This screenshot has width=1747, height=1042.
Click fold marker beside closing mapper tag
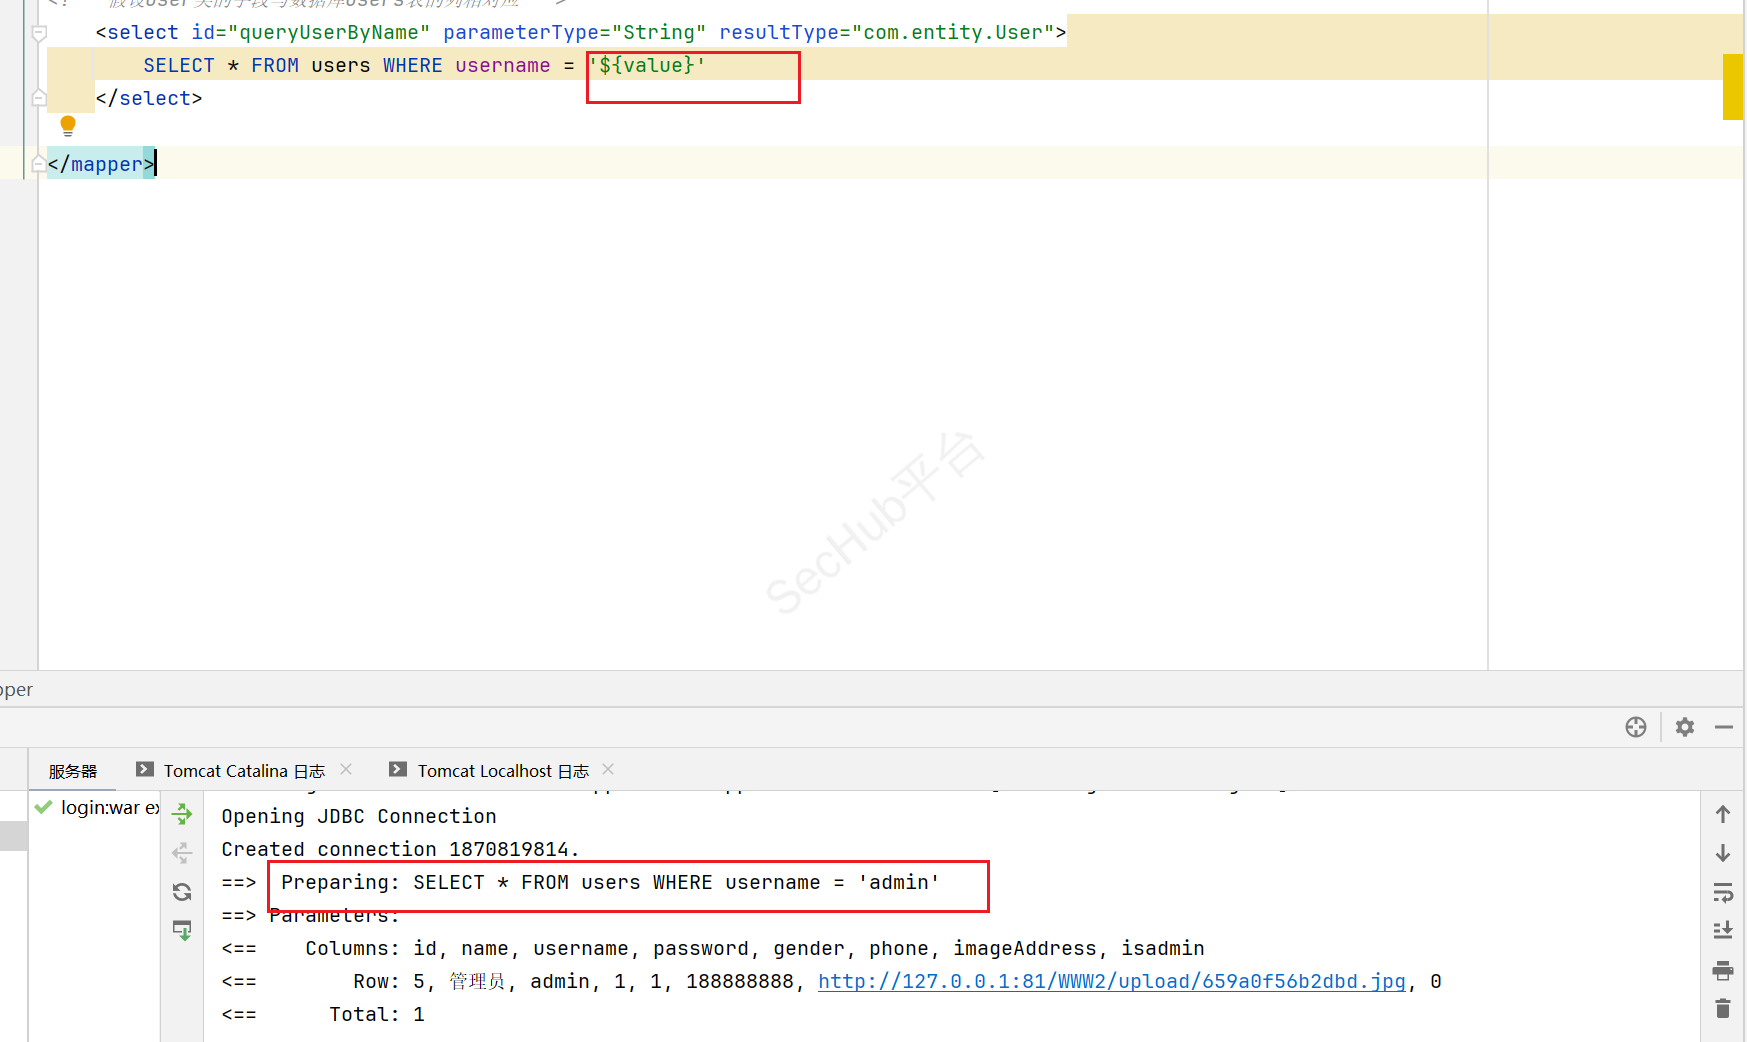tap(38, 164)
